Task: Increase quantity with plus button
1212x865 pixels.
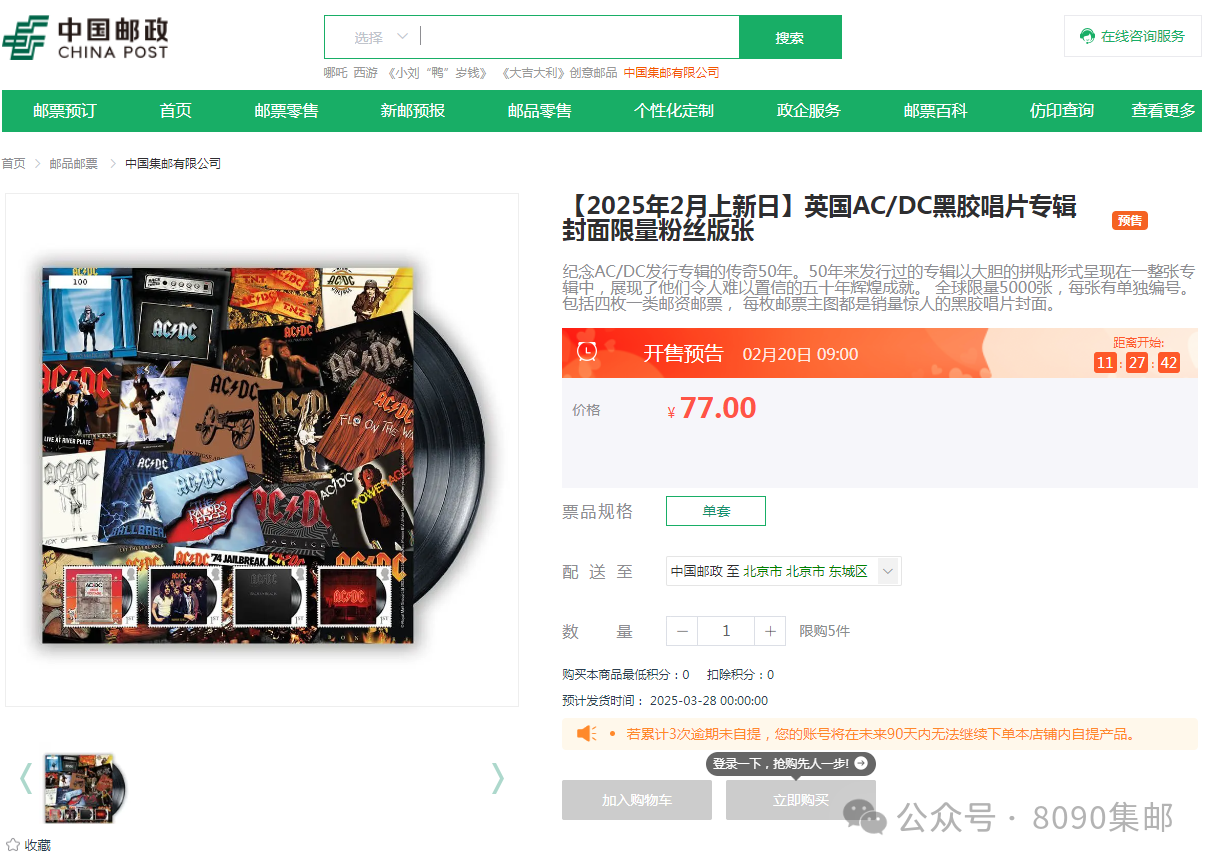Action: tap(770, 631)
